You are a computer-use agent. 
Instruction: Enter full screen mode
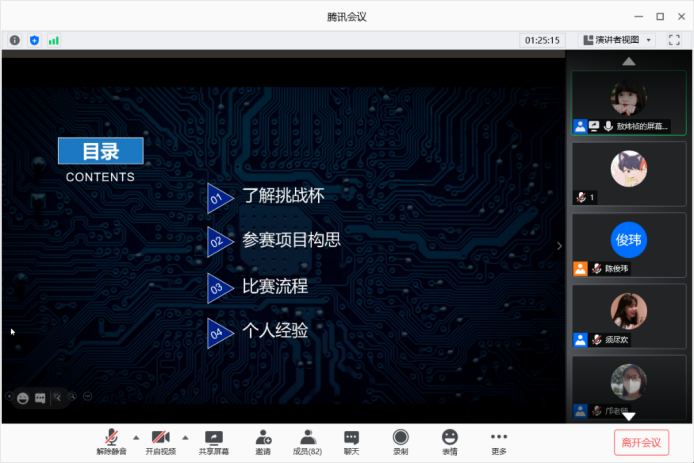coord(674,40)
